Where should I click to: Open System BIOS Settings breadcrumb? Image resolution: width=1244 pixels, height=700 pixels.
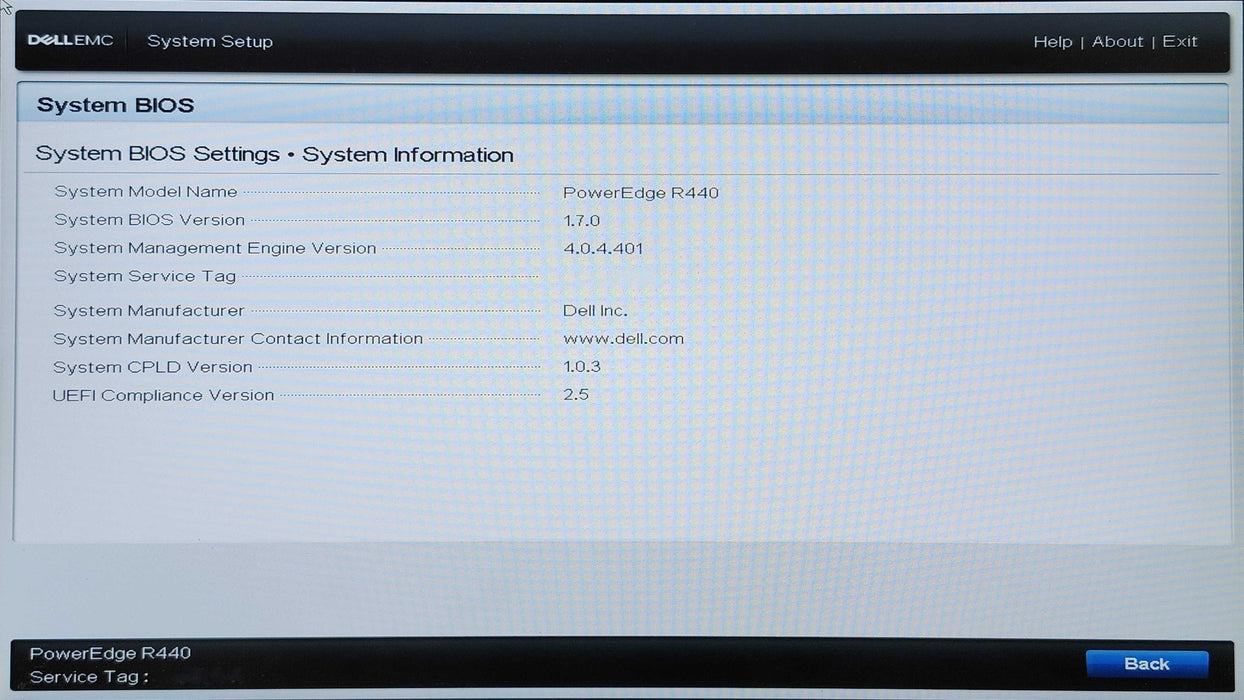click(x=157, y=153)
